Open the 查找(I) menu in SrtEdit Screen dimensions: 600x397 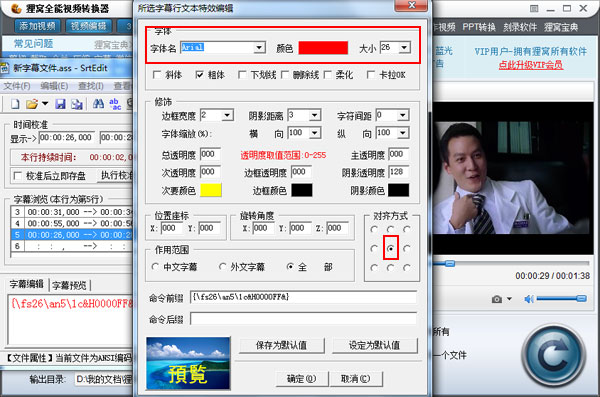91,86
